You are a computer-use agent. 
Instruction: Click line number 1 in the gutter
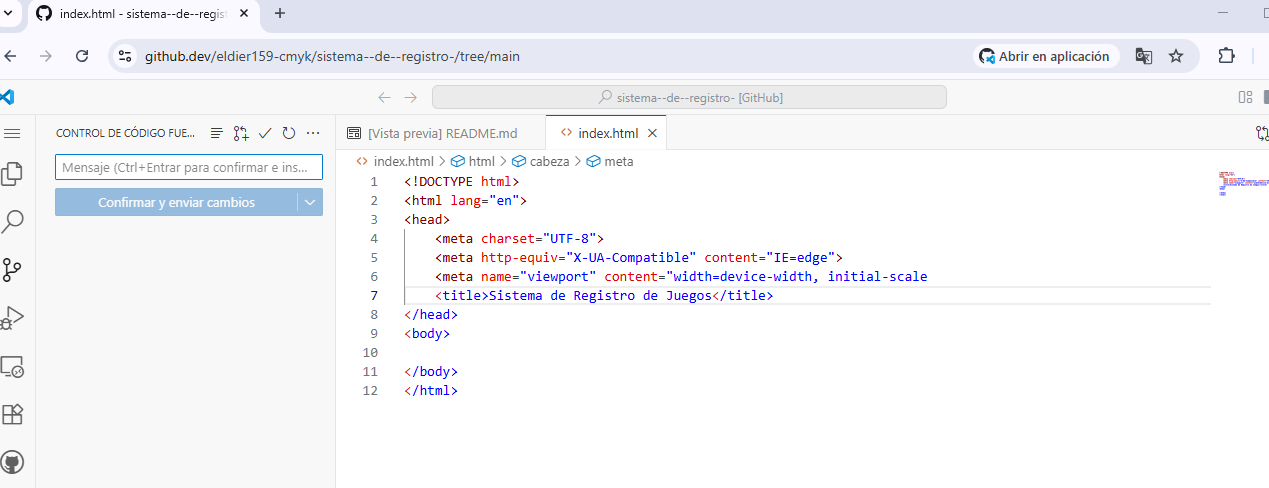point(374,182)
